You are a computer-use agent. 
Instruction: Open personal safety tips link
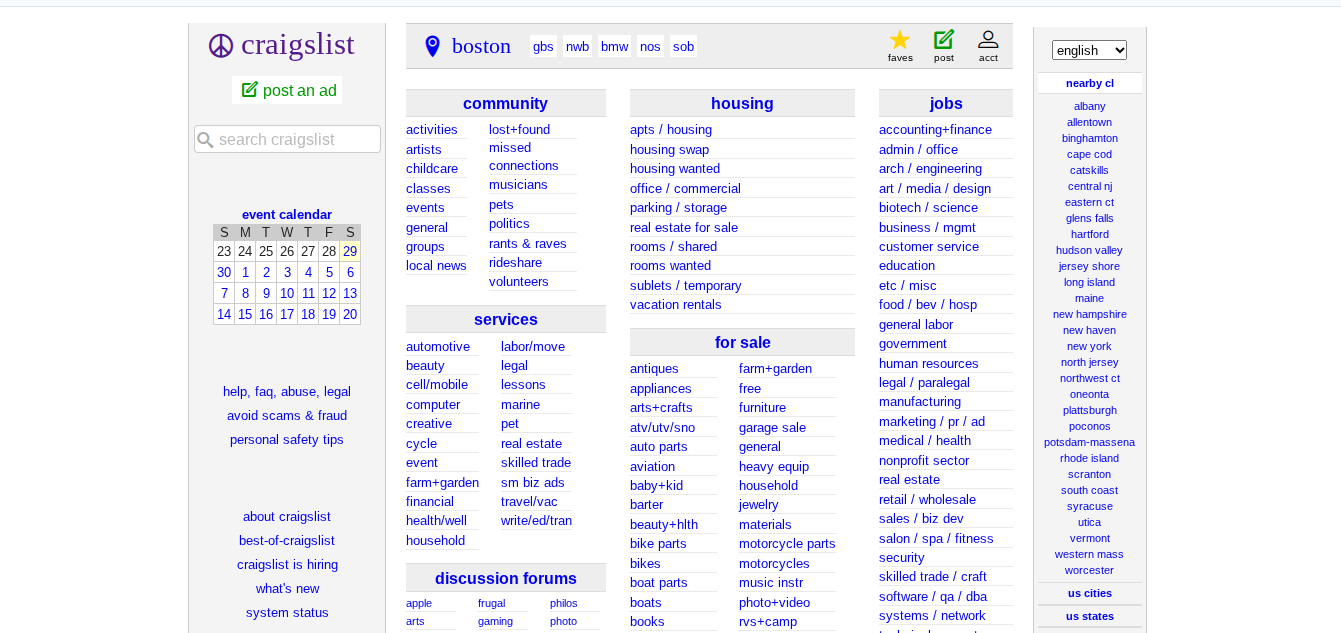pyautogui.click(x=287, y=439)
